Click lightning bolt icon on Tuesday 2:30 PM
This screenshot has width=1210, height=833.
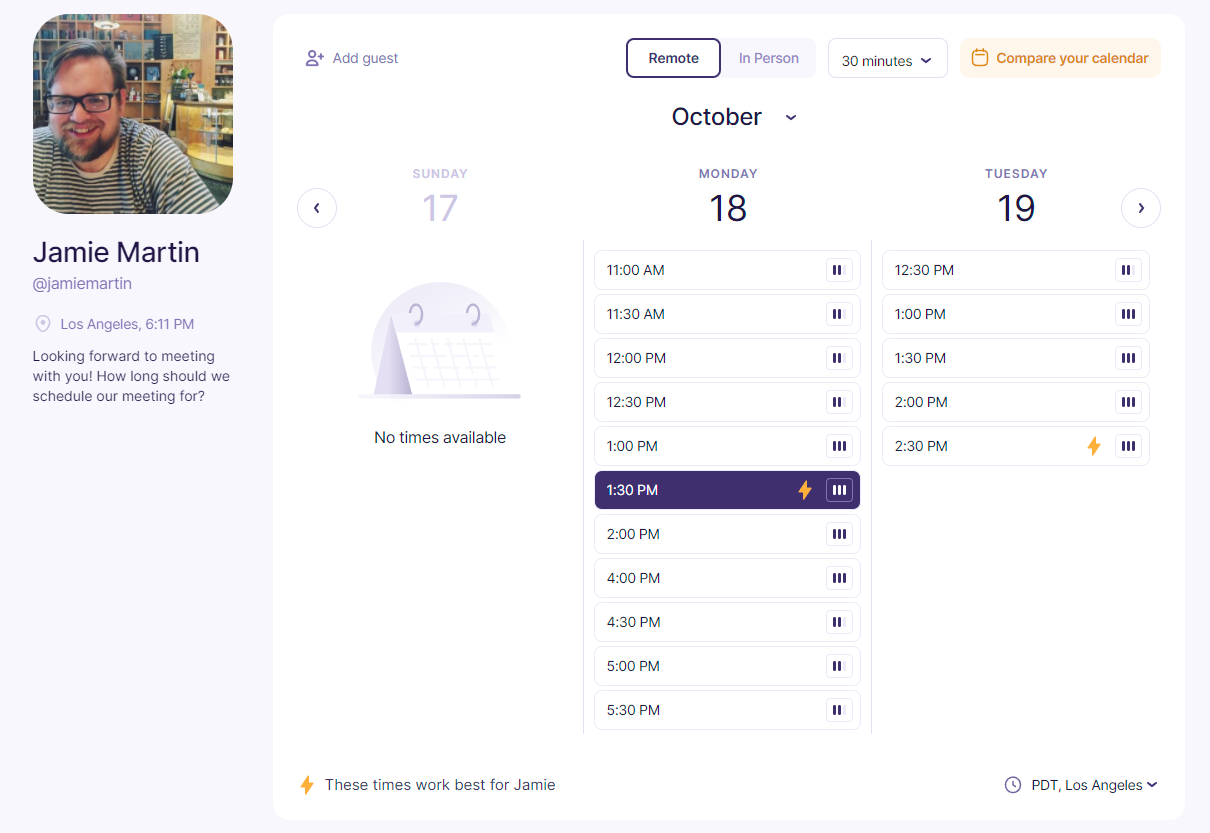tap(1094, 446)
